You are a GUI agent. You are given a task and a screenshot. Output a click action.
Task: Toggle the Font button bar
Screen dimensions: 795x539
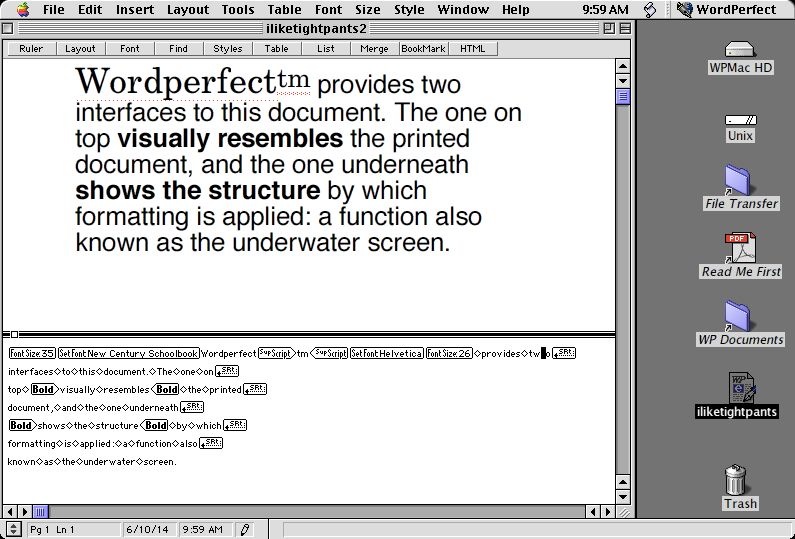click(129, 49)
